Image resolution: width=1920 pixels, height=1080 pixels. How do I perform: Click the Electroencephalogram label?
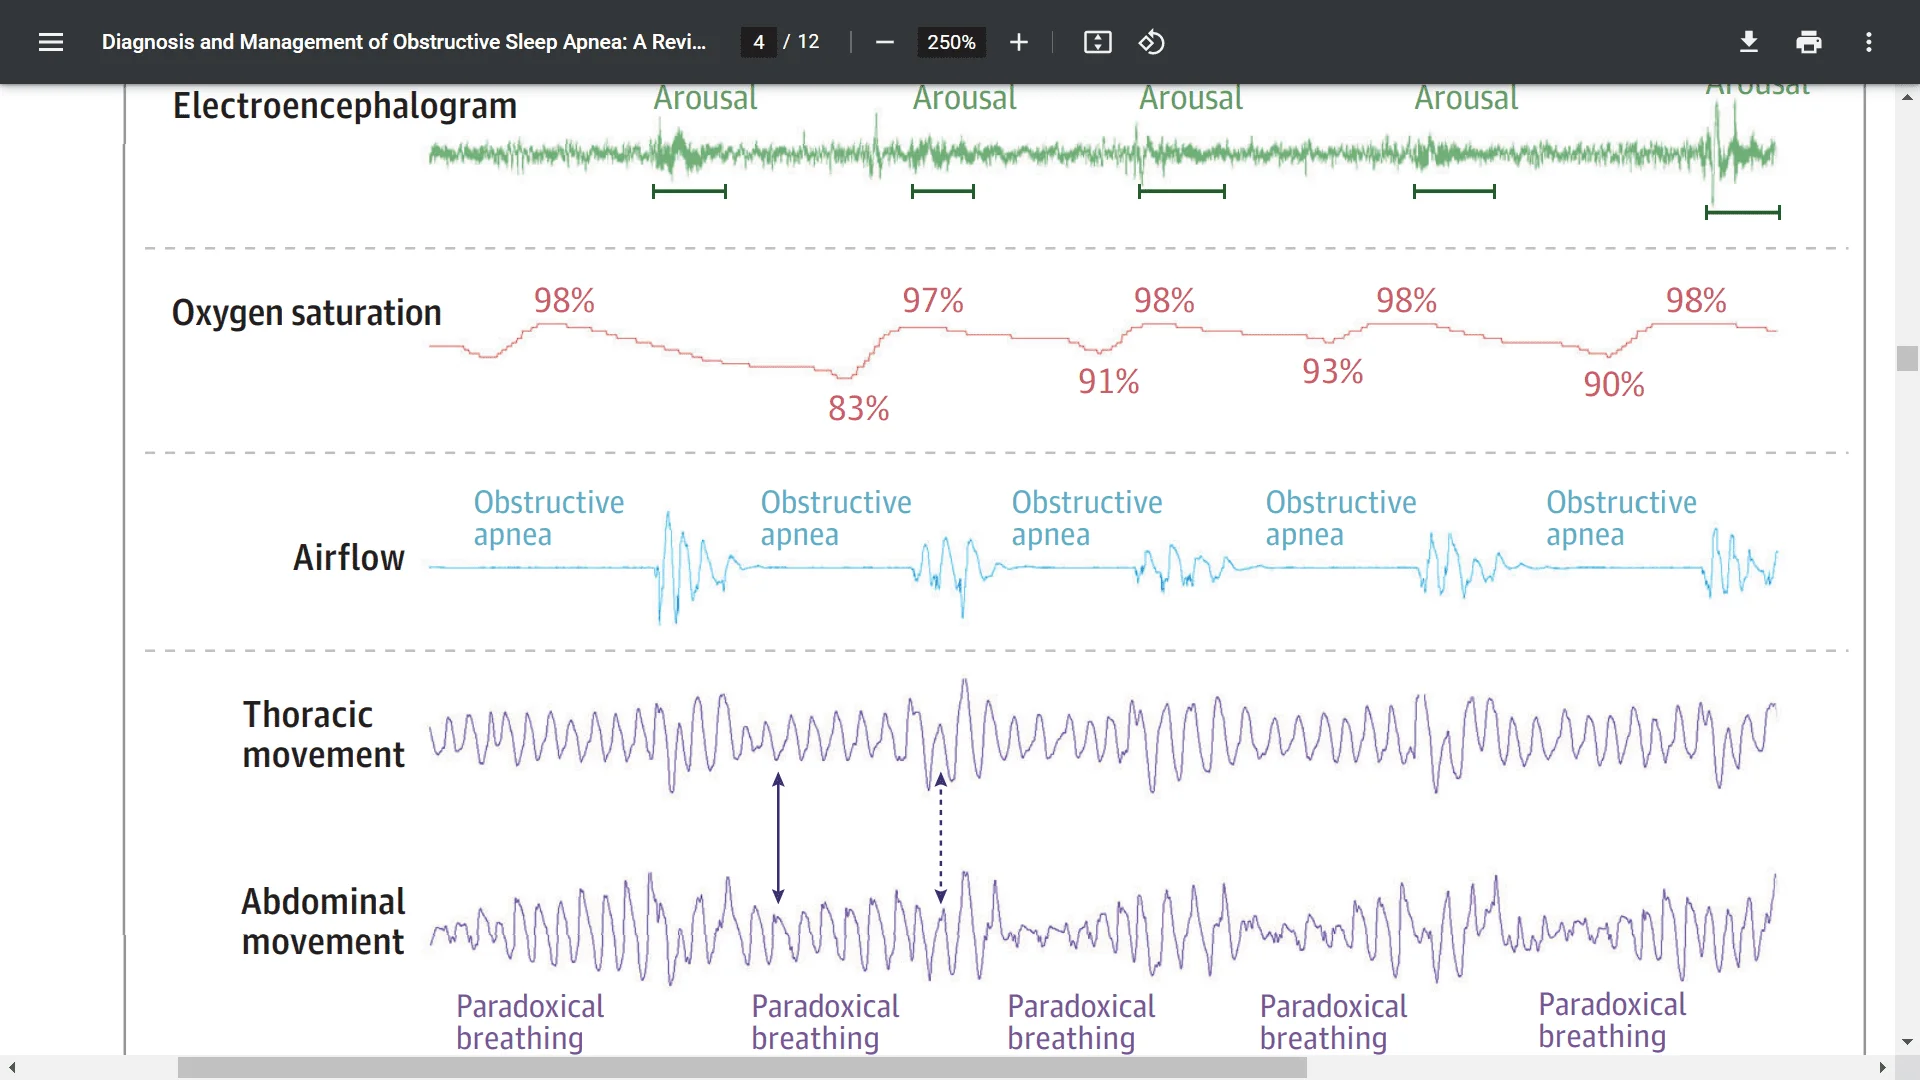tap(345, 106)
